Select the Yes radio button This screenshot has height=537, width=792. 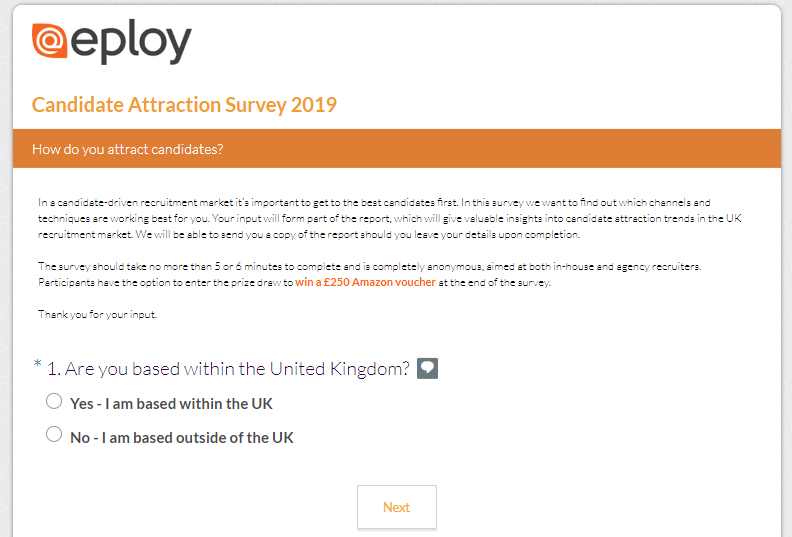[54, 401]
